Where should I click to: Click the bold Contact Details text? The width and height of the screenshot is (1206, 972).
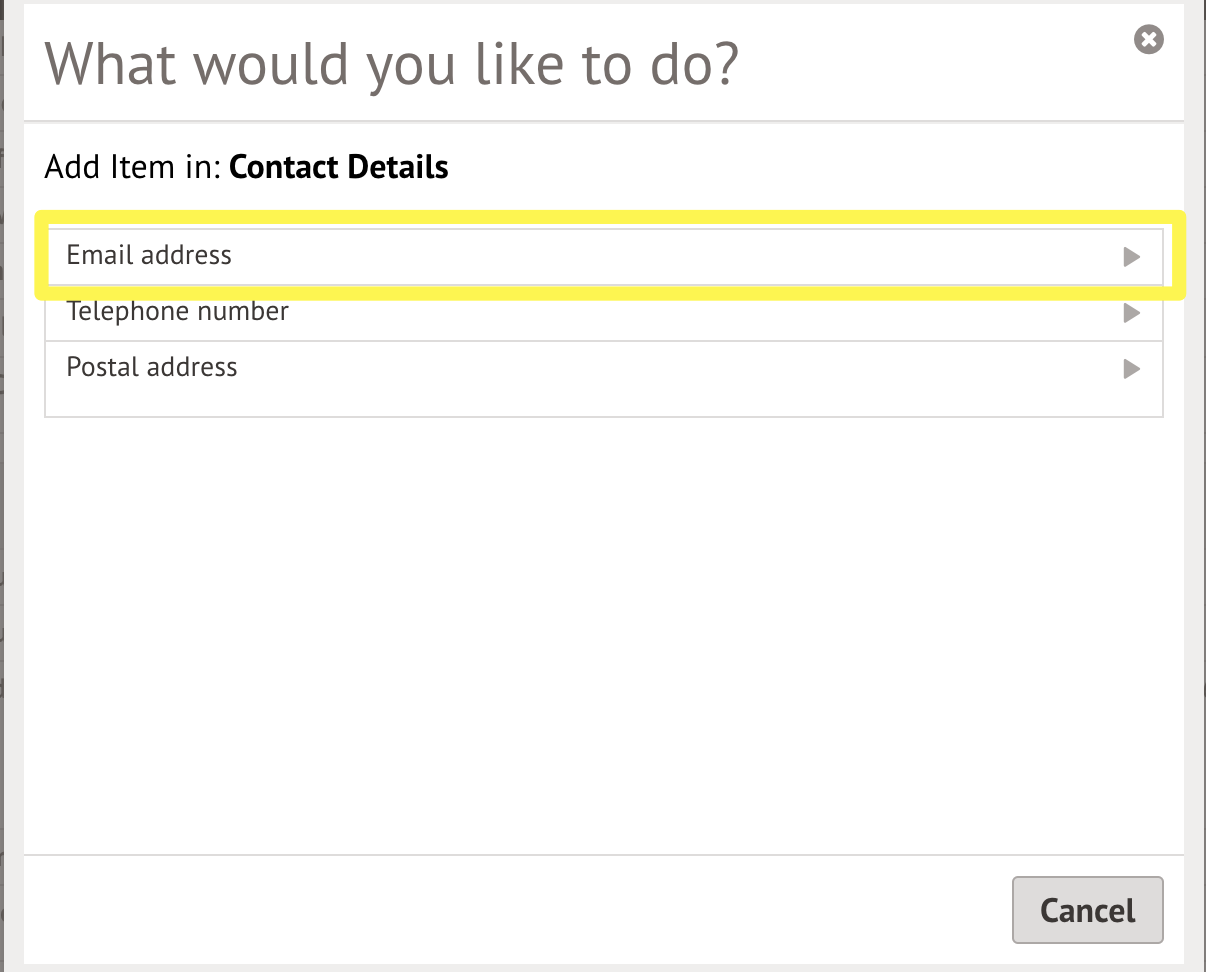(x=339, y=167)
